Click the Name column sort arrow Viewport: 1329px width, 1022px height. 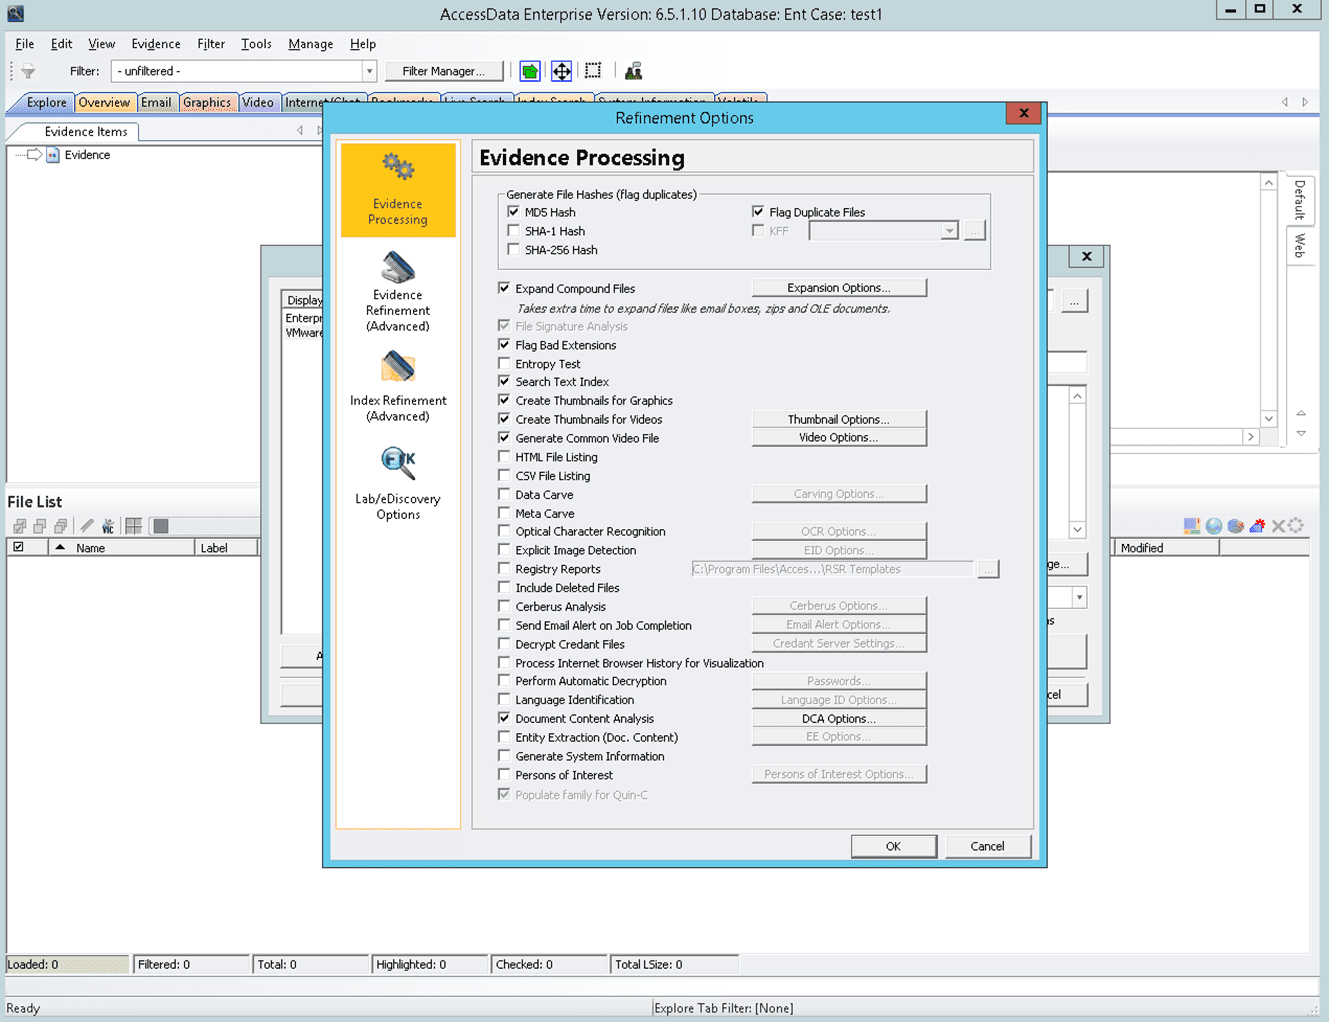click(x=60, y=548)
